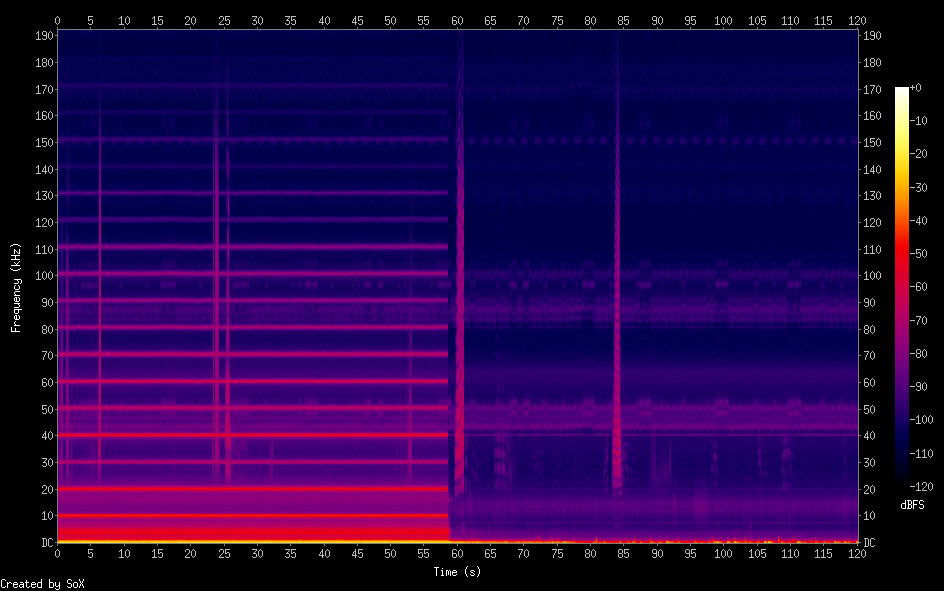Click the 40 label on right frequency axis
944x591 pixels.
click(870, 435)
